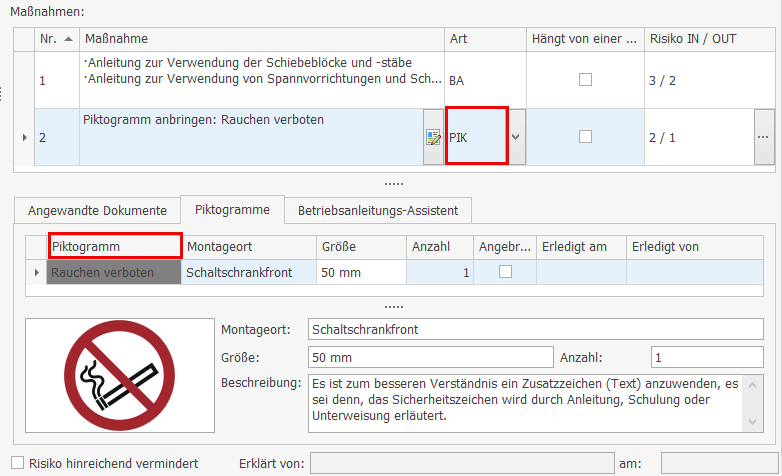Click into the Anzahl input field
782x476 pixels.
[706, 357]
